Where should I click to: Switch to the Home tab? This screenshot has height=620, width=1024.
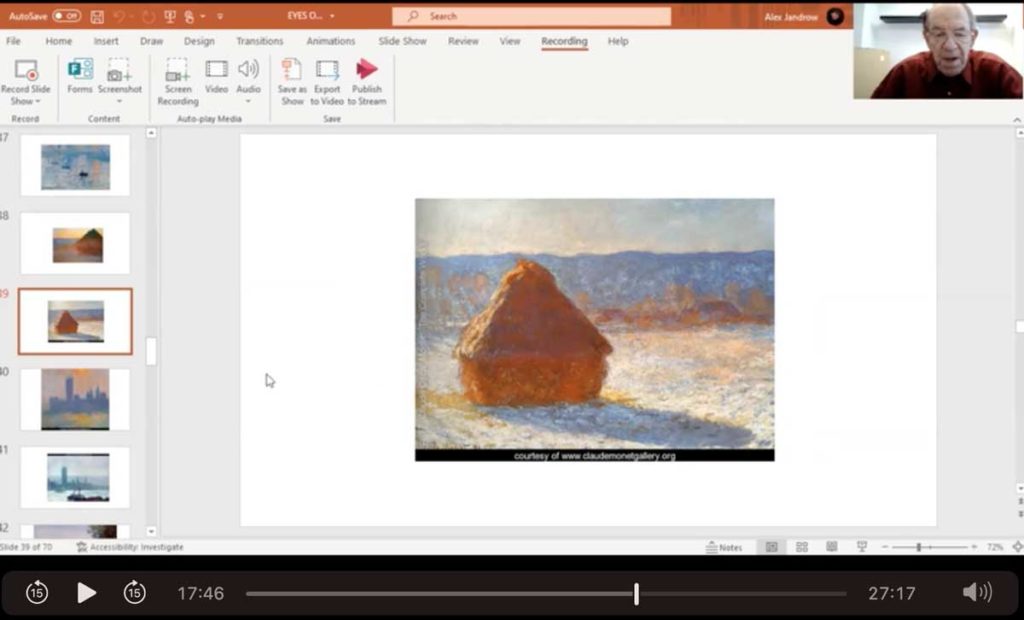[x=59, y=41]
